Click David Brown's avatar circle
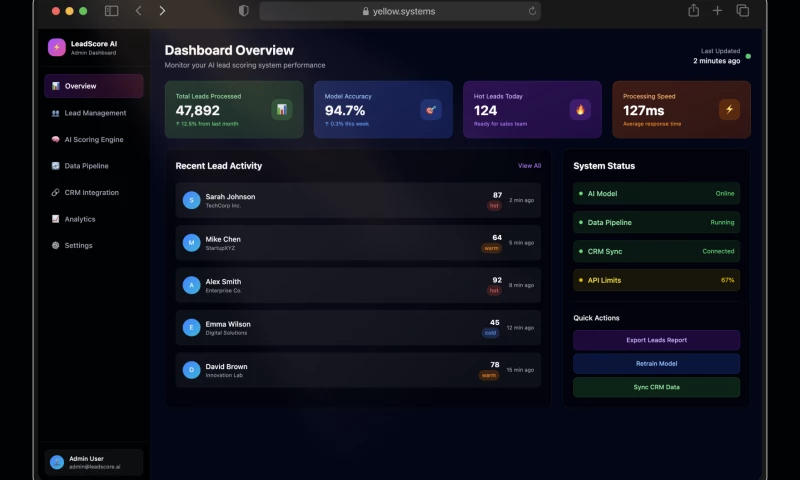 (x=191, y=370)
